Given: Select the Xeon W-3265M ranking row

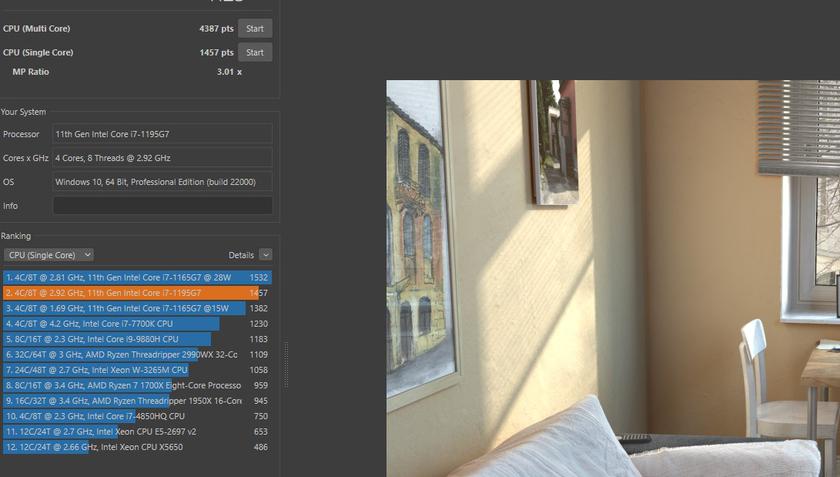Looking at the screenshot, I should pyautogui.click(x=136, y=370).
